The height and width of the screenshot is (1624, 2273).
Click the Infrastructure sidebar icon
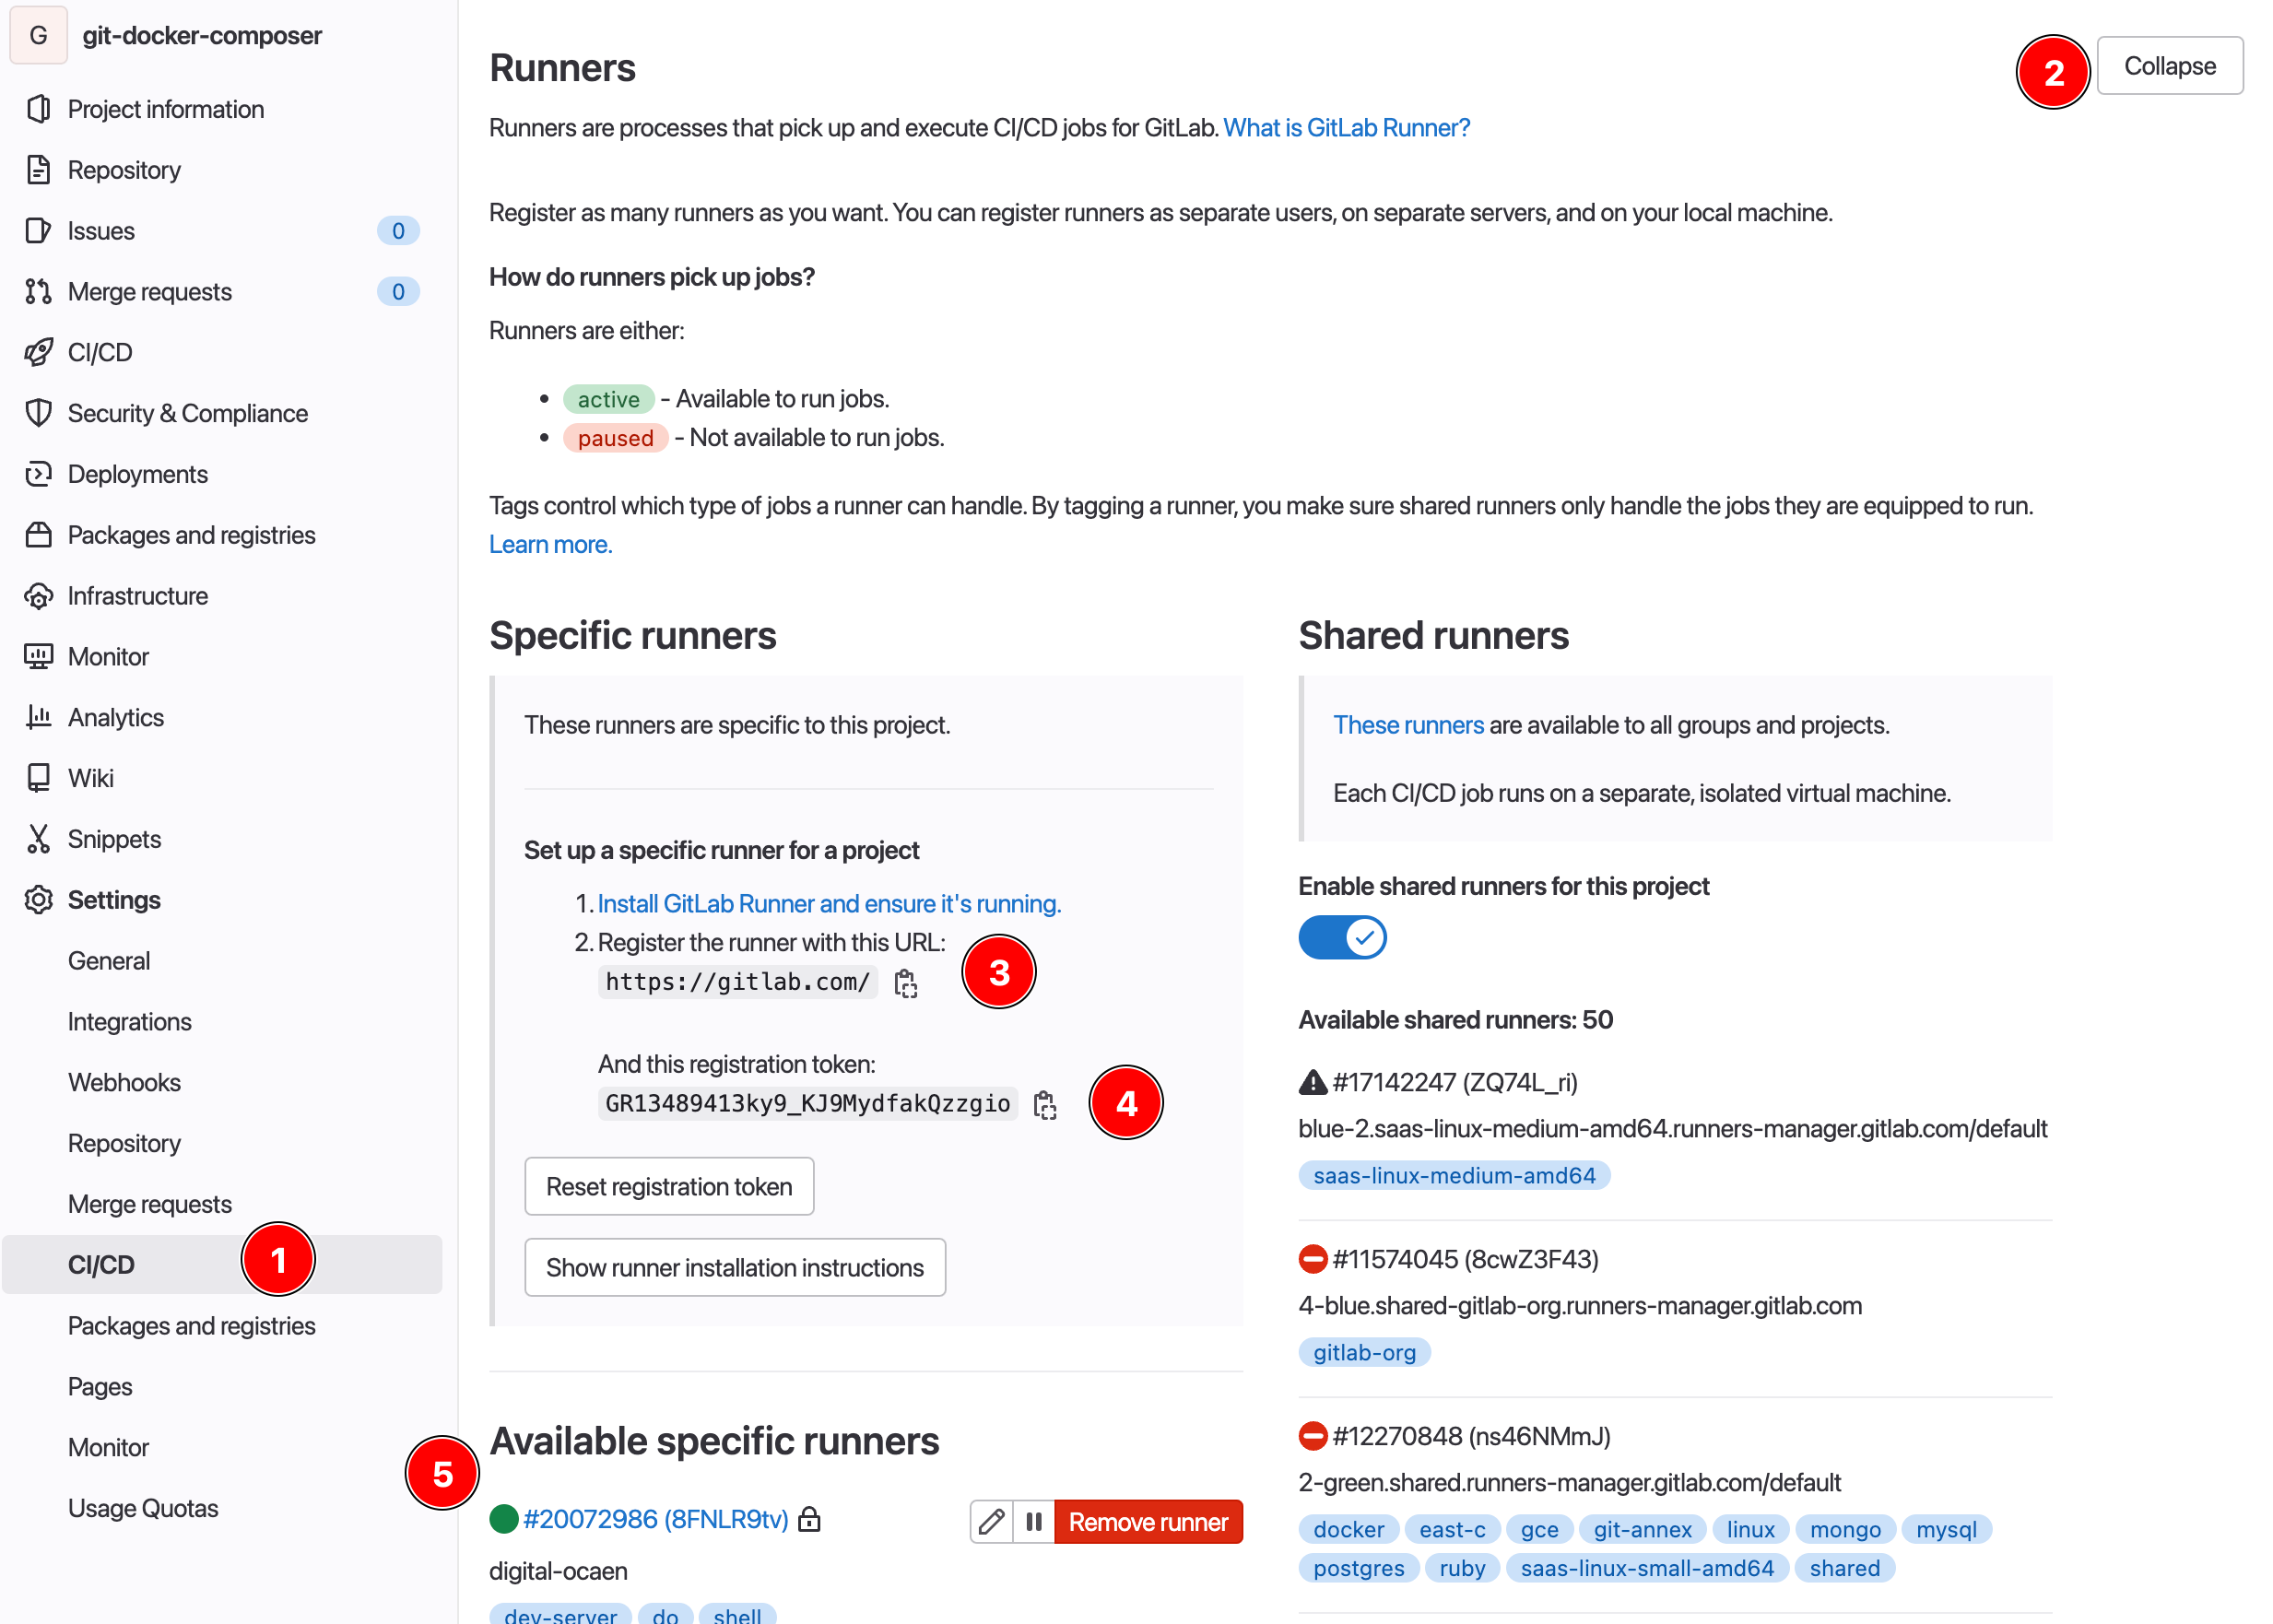(x=38, y=596)
